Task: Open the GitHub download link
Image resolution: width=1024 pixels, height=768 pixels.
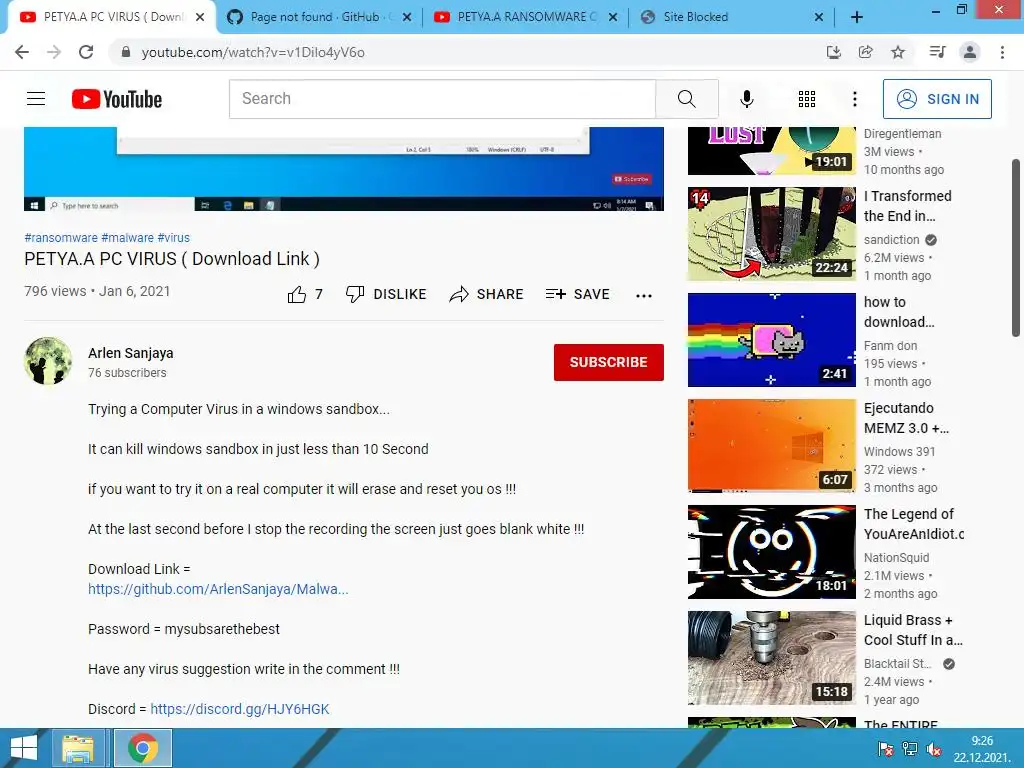Action: click(218, 589)
